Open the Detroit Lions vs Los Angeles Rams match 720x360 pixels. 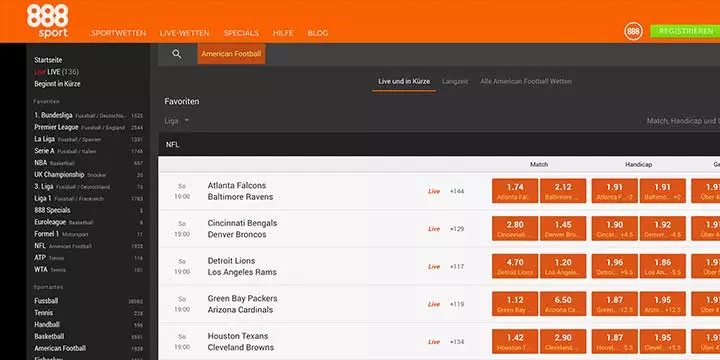coord(242,266)
